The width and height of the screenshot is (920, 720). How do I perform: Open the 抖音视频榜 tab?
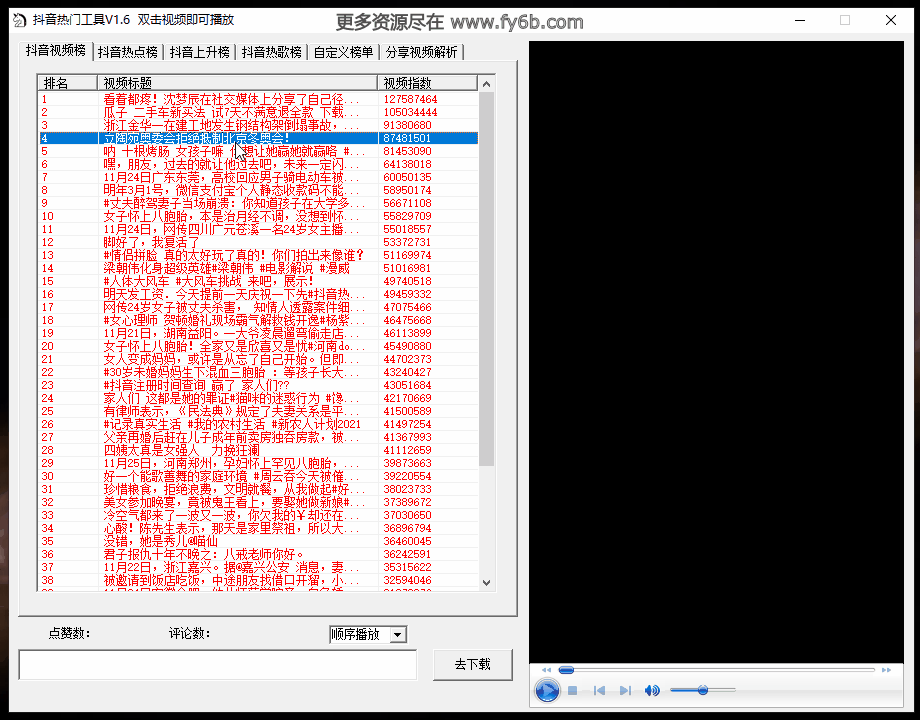(x=56, y=50)
